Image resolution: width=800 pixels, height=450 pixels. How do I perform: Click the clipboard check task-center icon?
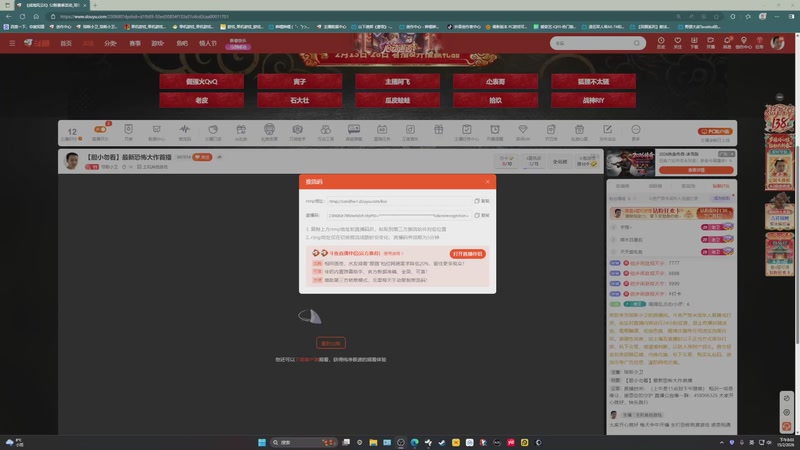[x=466, y=130]
